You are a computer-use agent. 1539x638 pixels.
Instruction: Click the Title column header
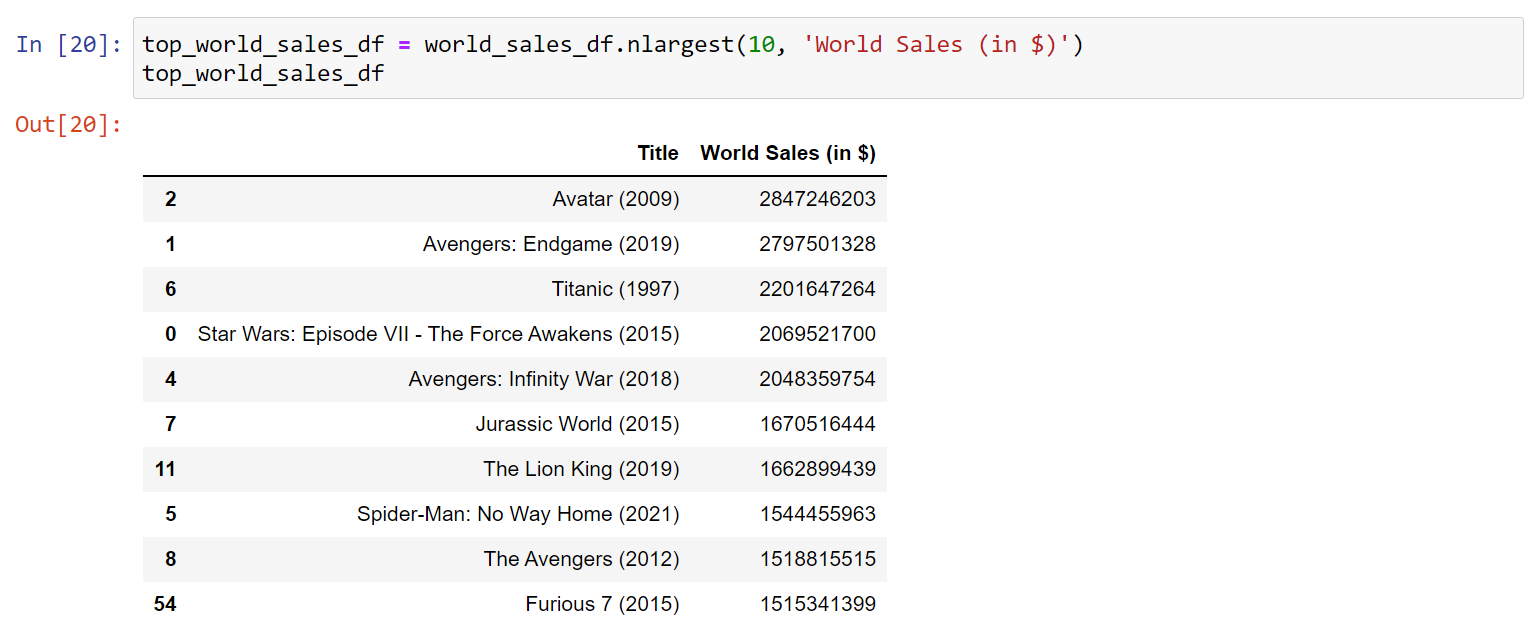(x=657, y=153)
